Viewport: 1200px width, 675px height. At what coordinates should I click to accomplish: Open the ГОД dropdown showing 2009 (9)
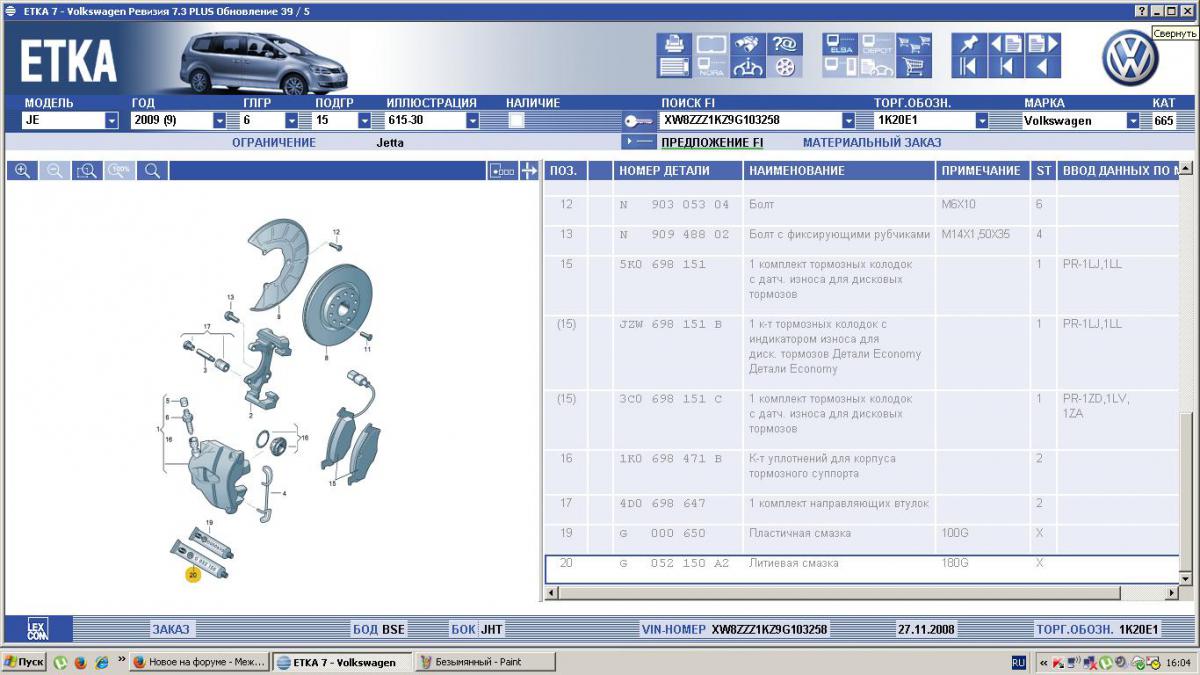(220, 120)
